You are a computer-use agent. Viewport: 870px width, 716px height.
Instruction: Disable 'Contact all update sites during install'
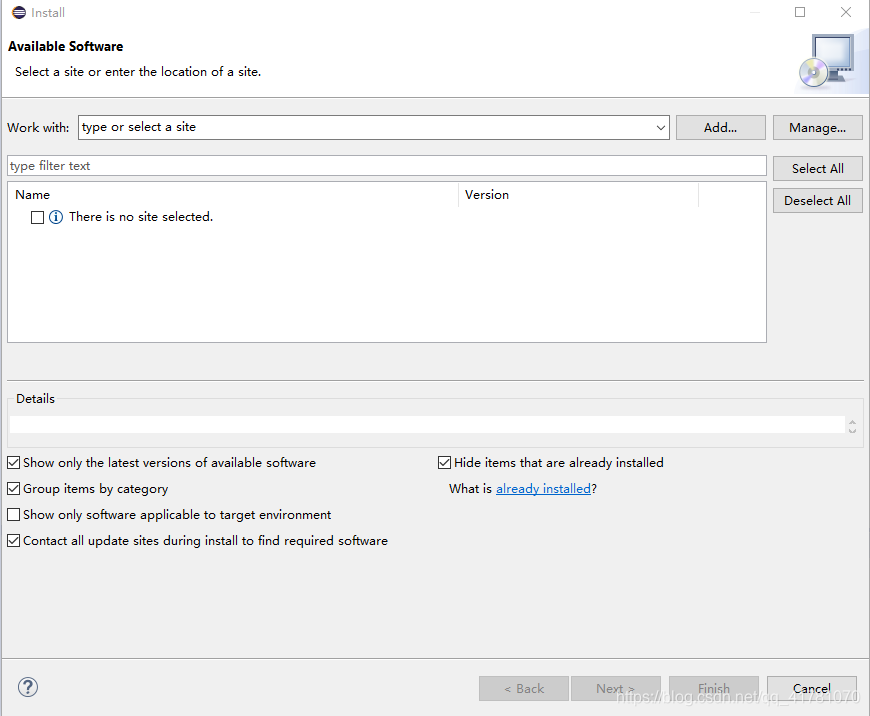[14, 541]
